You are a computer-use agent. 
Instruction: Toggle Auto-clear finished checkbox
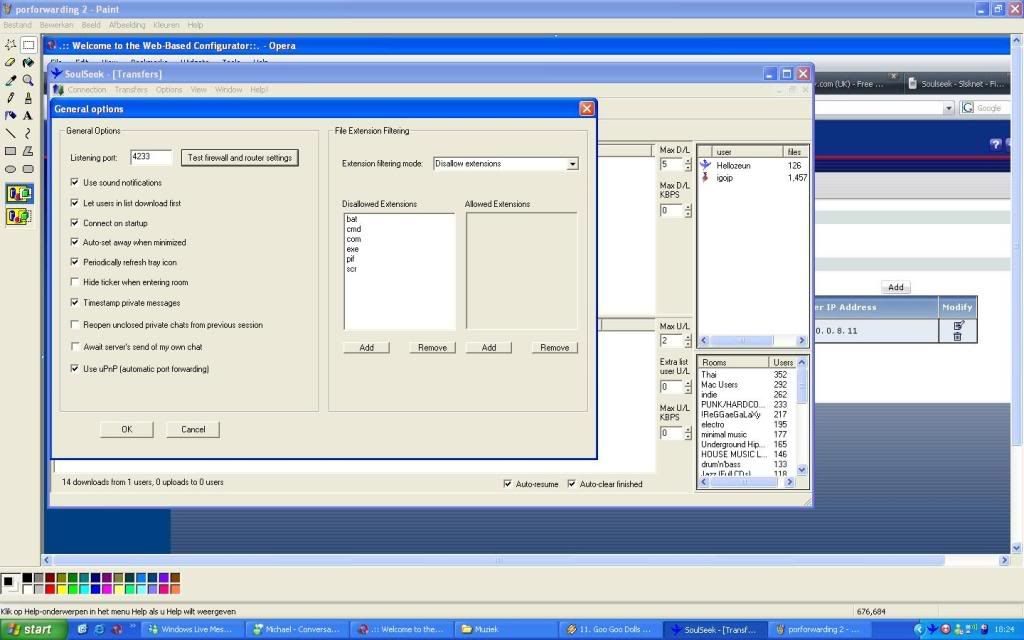point(571,484)
